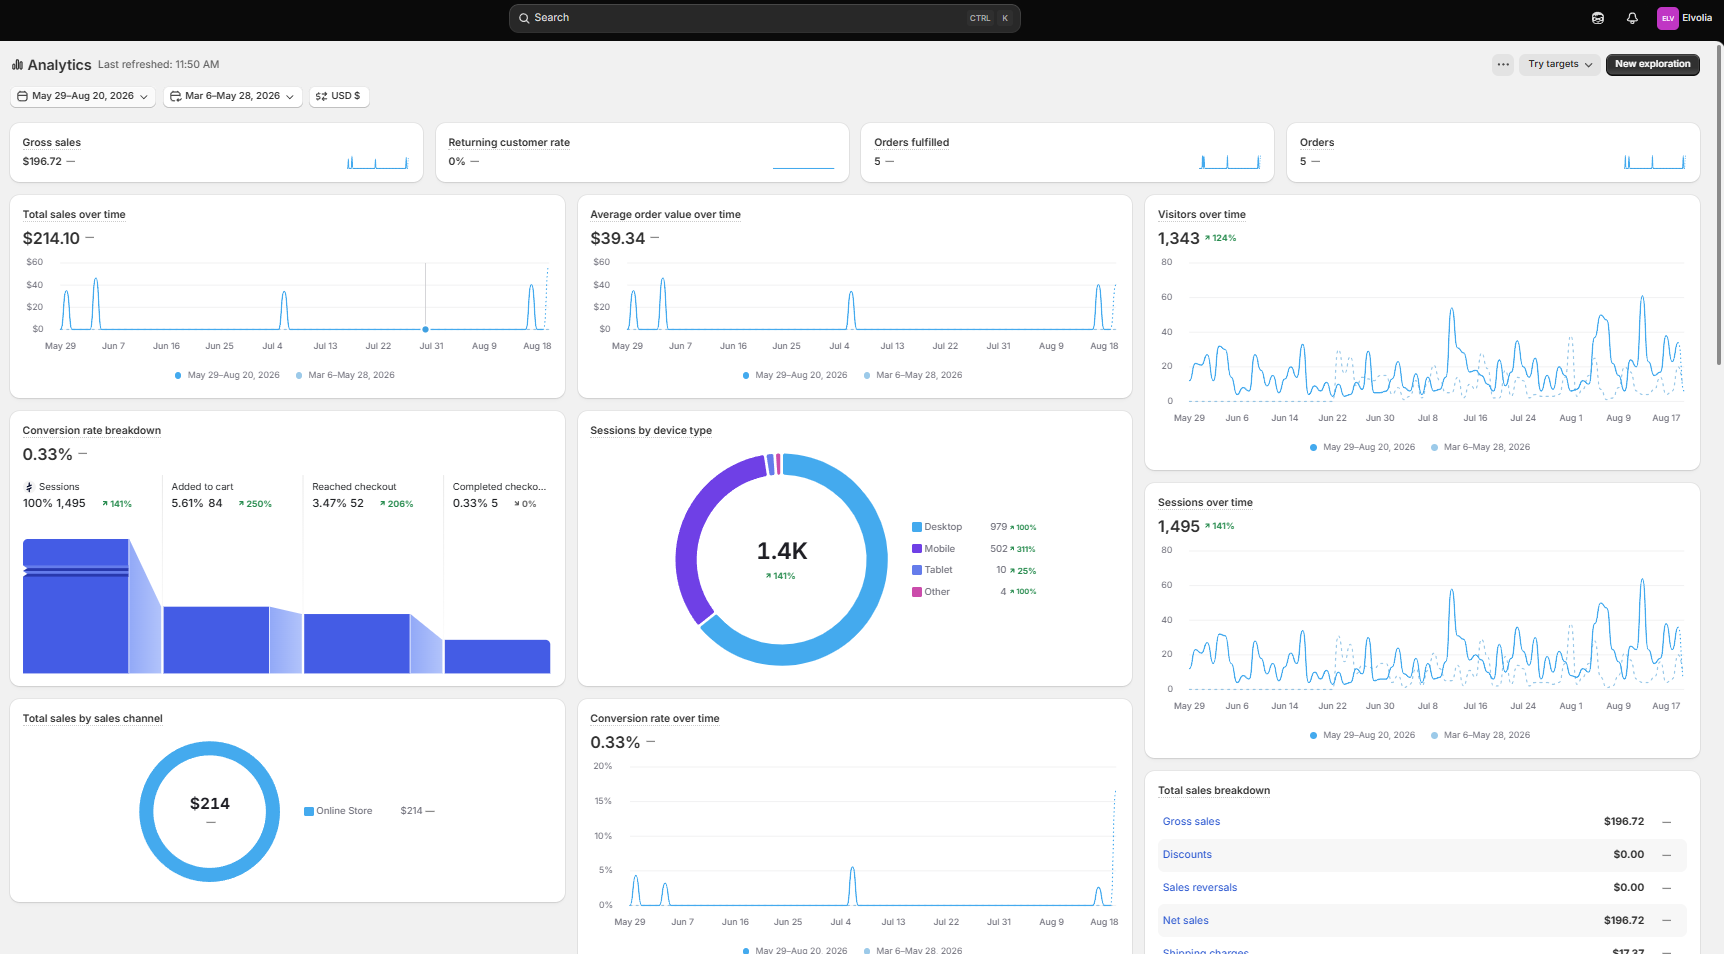This screenshot has height=954, width=1724.
Task: Click the Analytics bar chart icon
Action: (17, 65)
